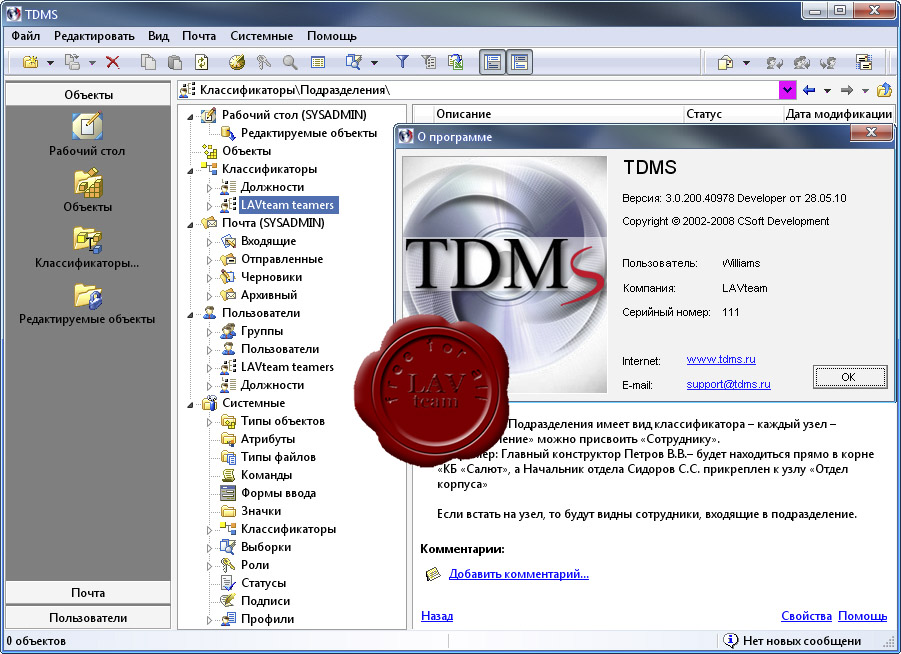901x654 pixels.
Task: Select Формы ввода in the tree
Action: coord(278,493)
